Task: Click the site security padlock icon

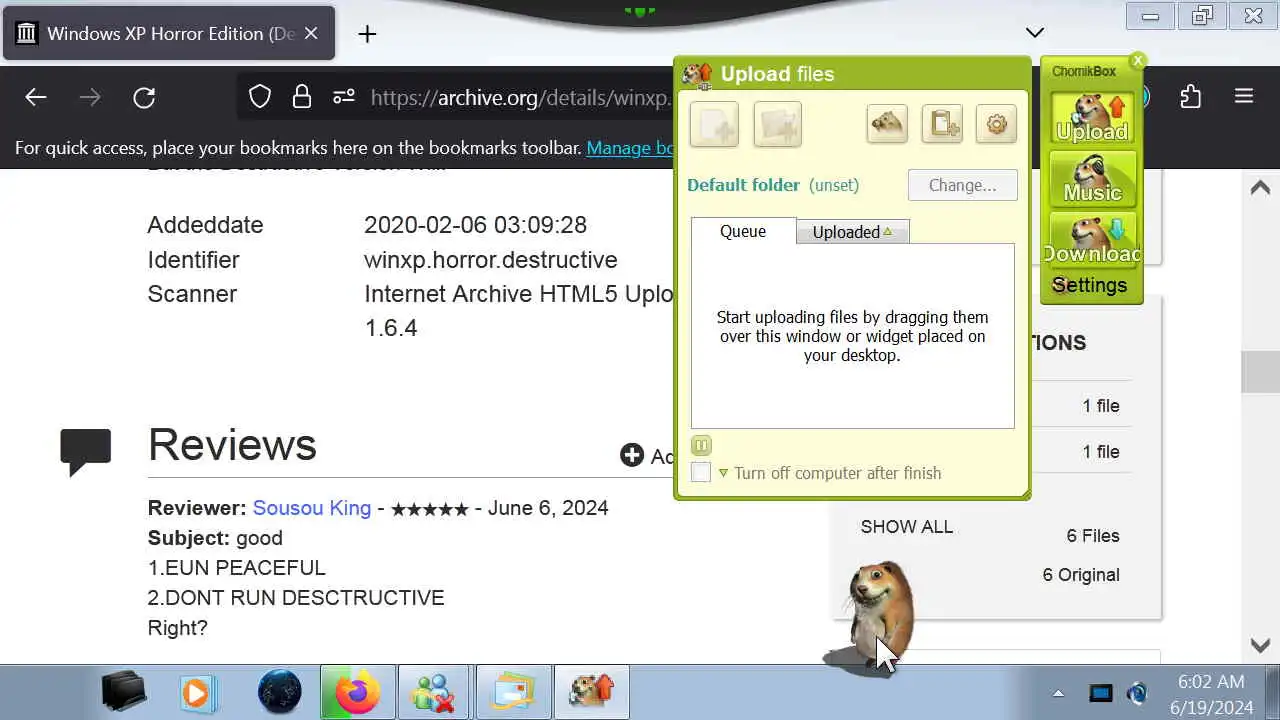Action: [302, 97]
